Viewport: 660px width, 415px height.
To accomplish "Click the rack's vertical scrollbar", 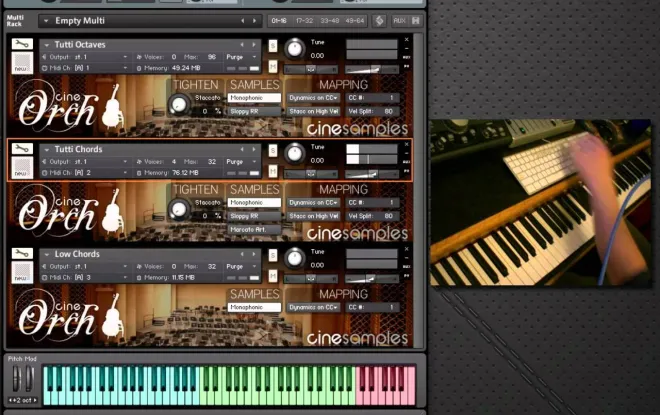I will [x=418, y=191].
